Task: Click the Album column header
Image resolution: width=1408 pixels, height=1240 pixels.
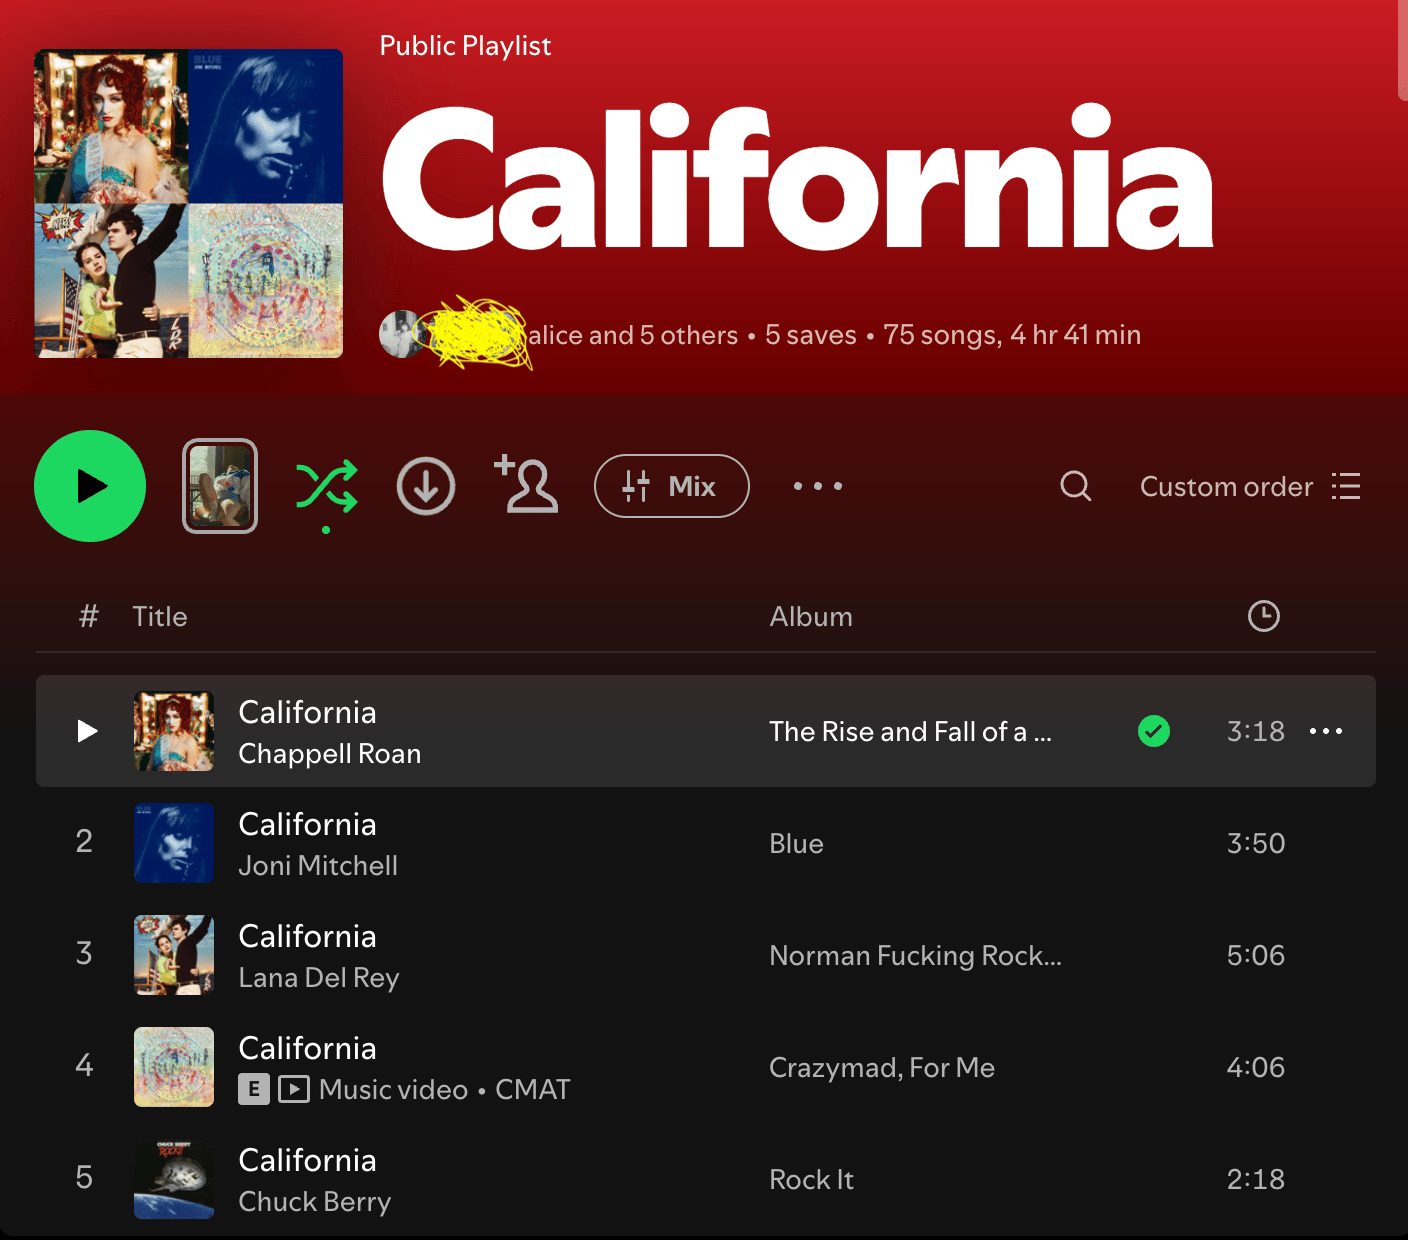Action: [811, 617]
